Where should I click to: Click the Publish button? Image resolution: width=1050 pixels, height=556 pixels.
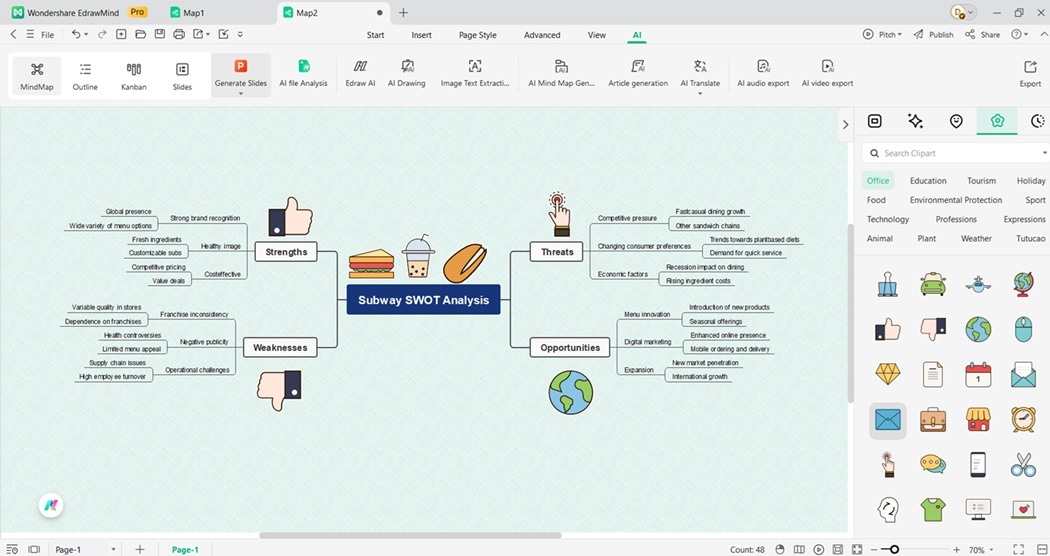pos(933,34)
